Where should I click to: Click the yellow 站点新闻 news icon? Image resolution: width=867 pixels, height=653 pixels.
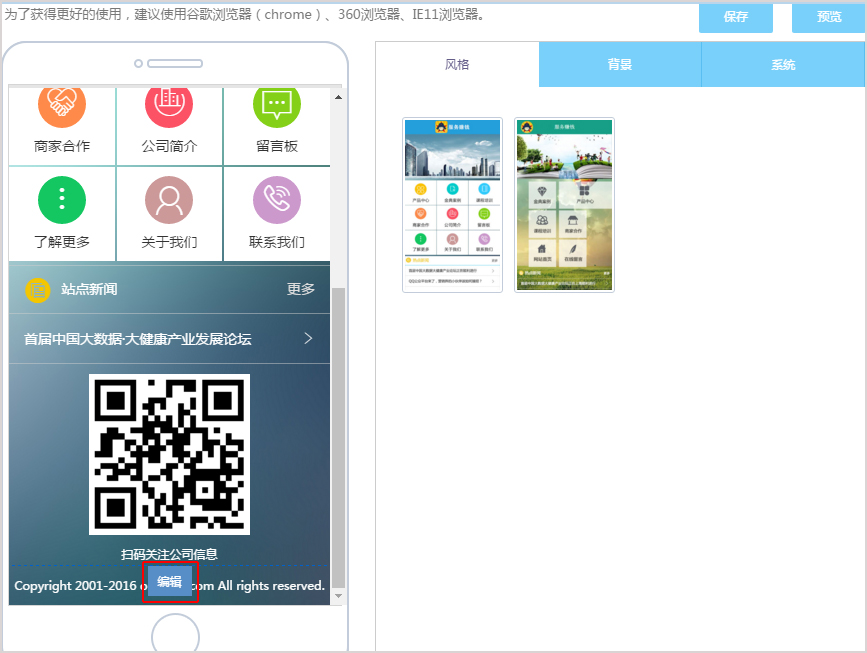coord(38,290)
